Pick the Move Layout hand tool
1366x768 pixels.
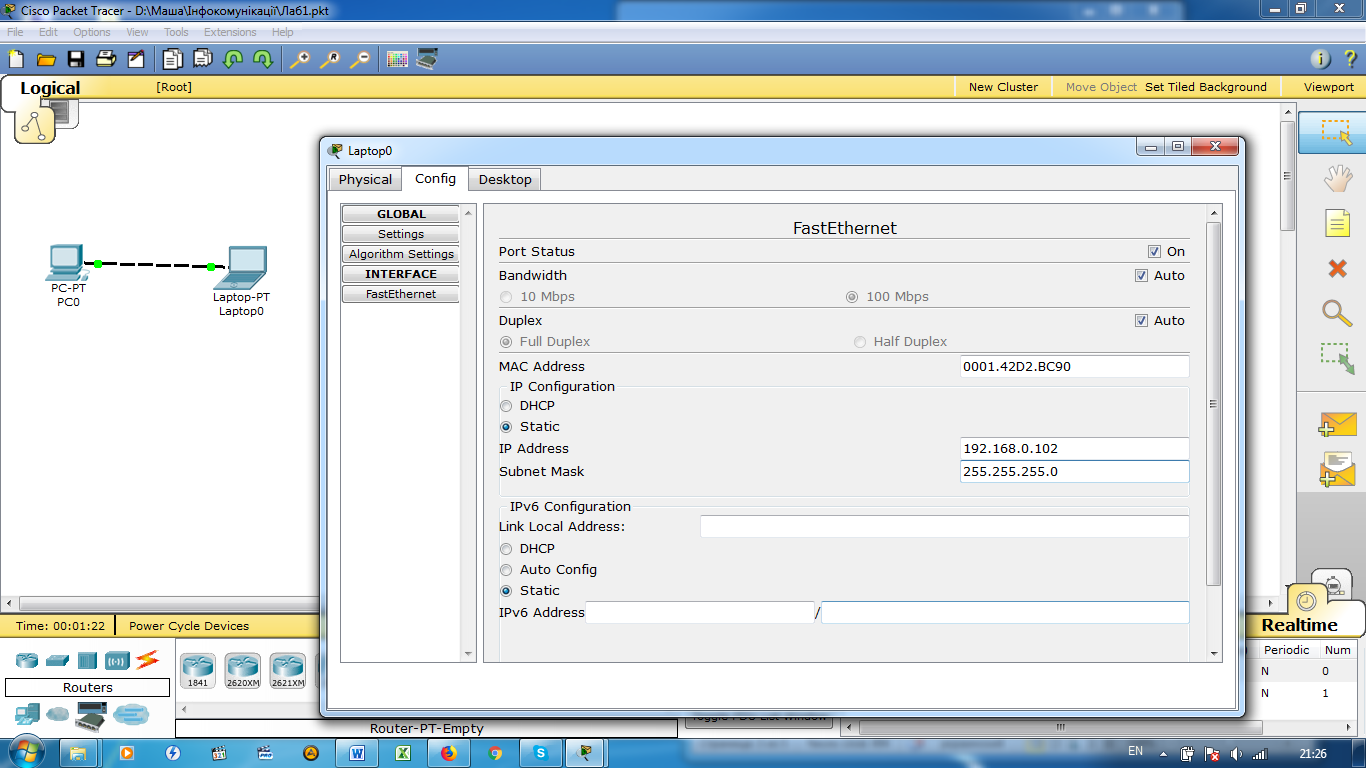coord(1337,179)
